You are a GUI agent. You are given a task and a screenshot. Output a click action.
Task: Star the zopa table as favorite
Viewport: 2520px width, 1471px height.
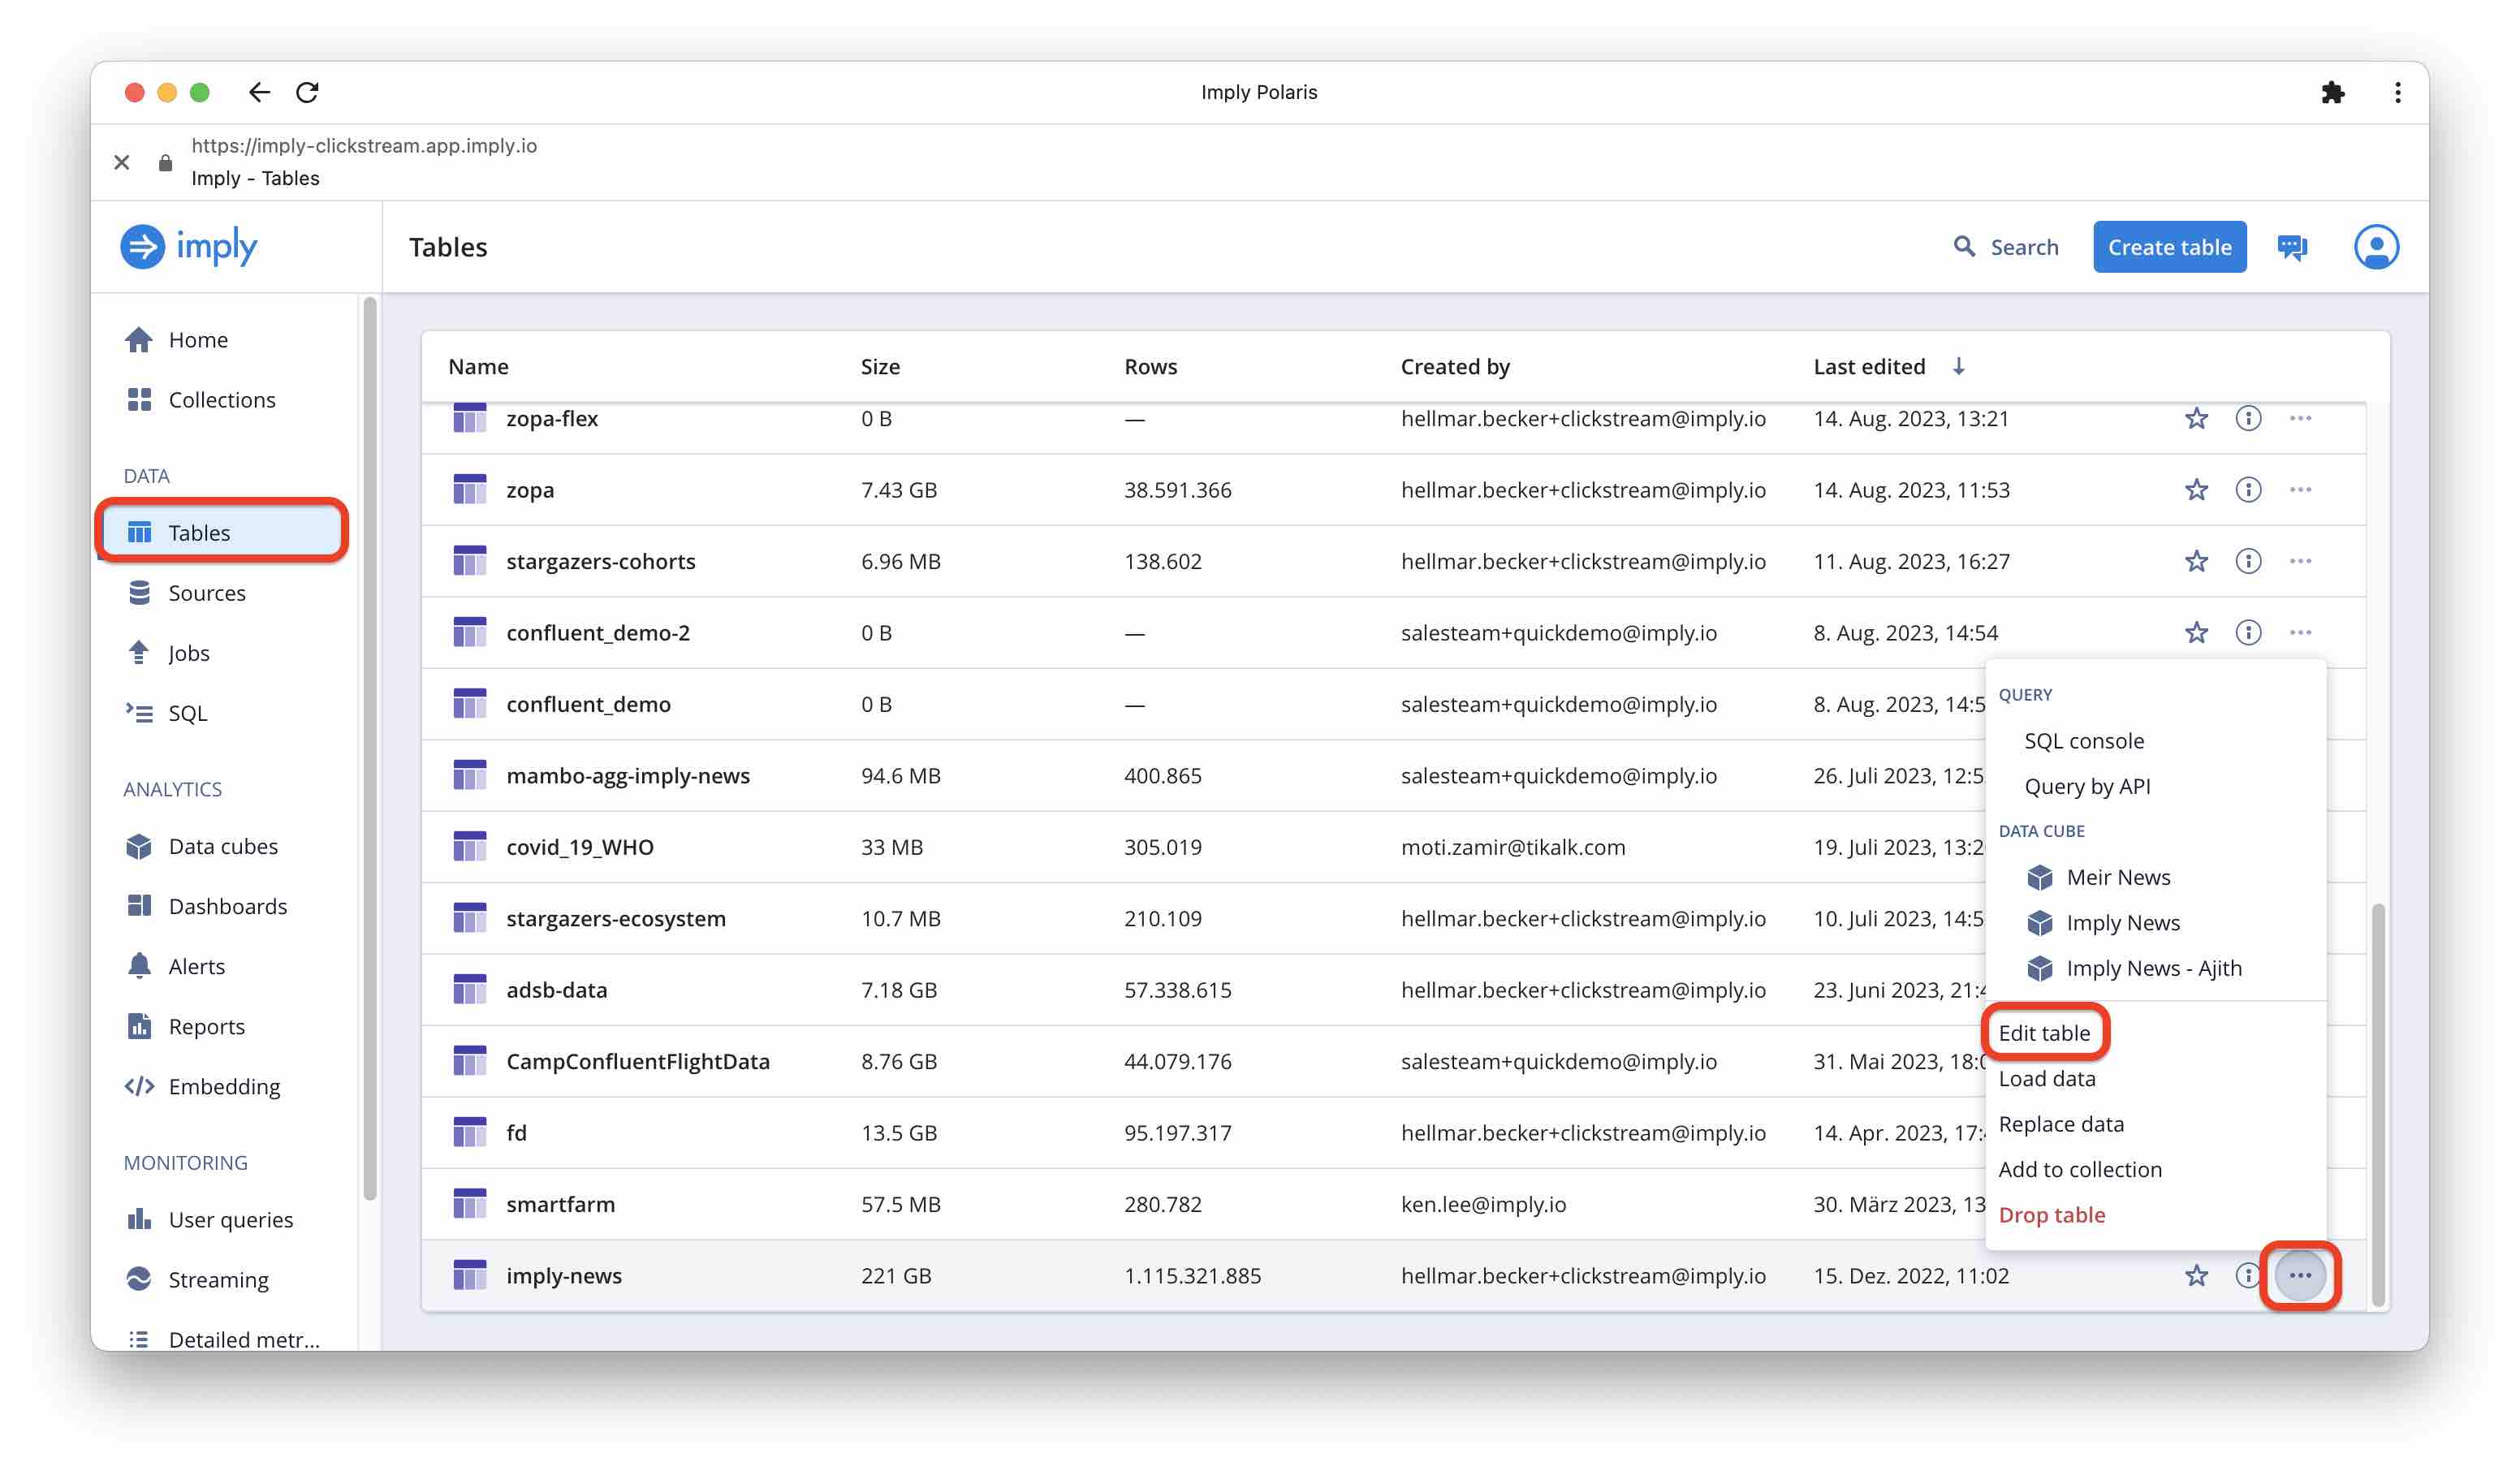[2195, 490]
